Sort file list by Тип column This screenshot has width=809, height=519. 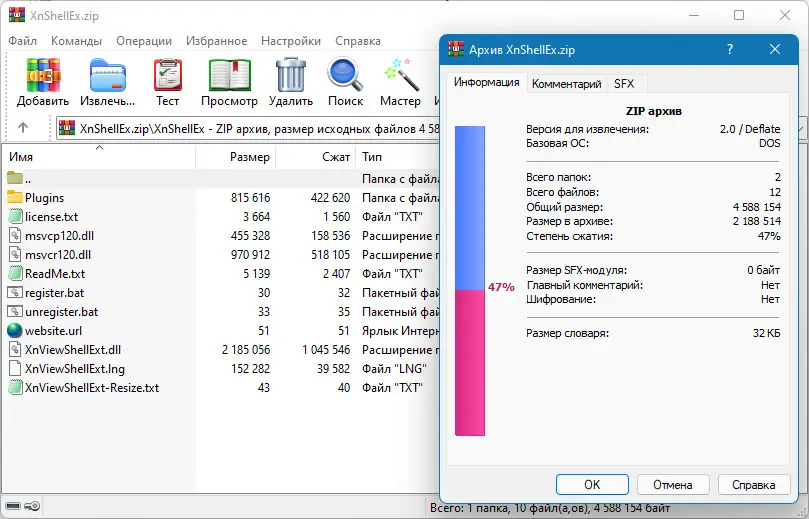click(398, 156)
